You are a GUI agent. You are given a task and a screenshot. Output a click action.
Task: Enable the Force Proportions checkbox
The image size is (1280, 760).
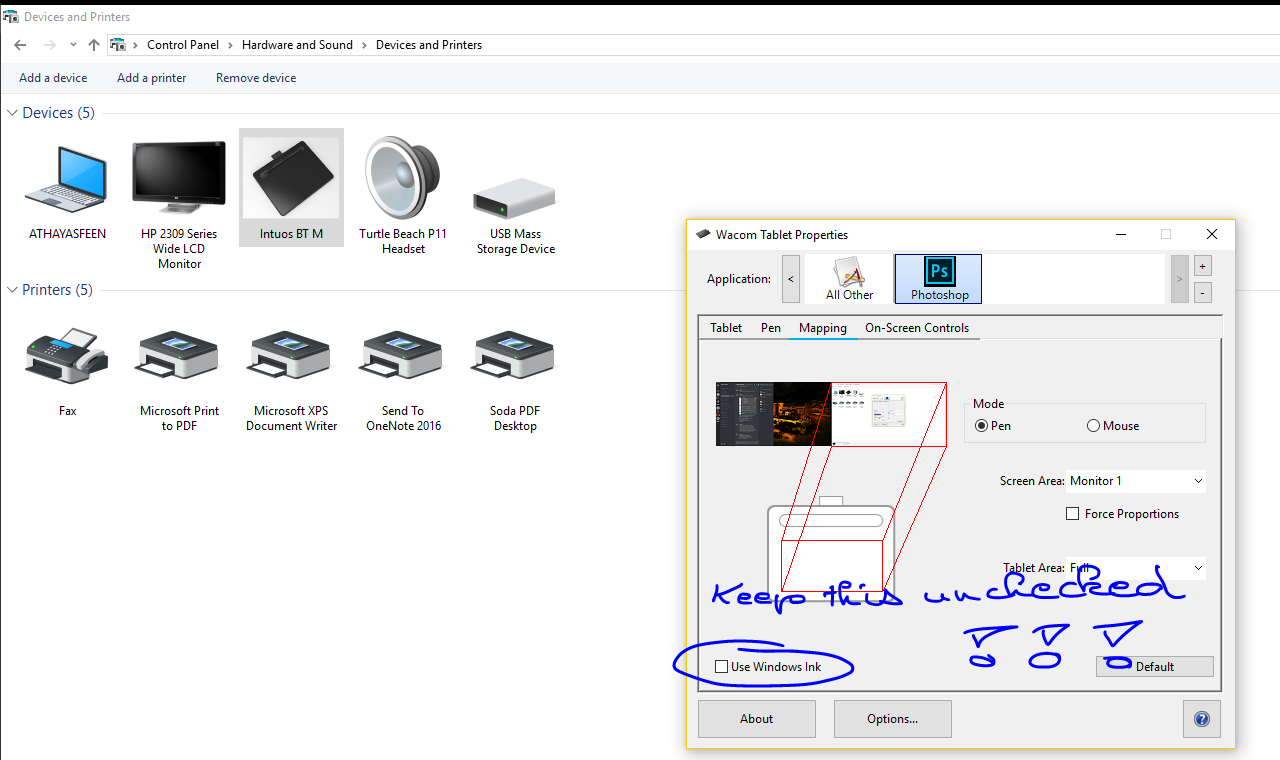click(1073, 514)
